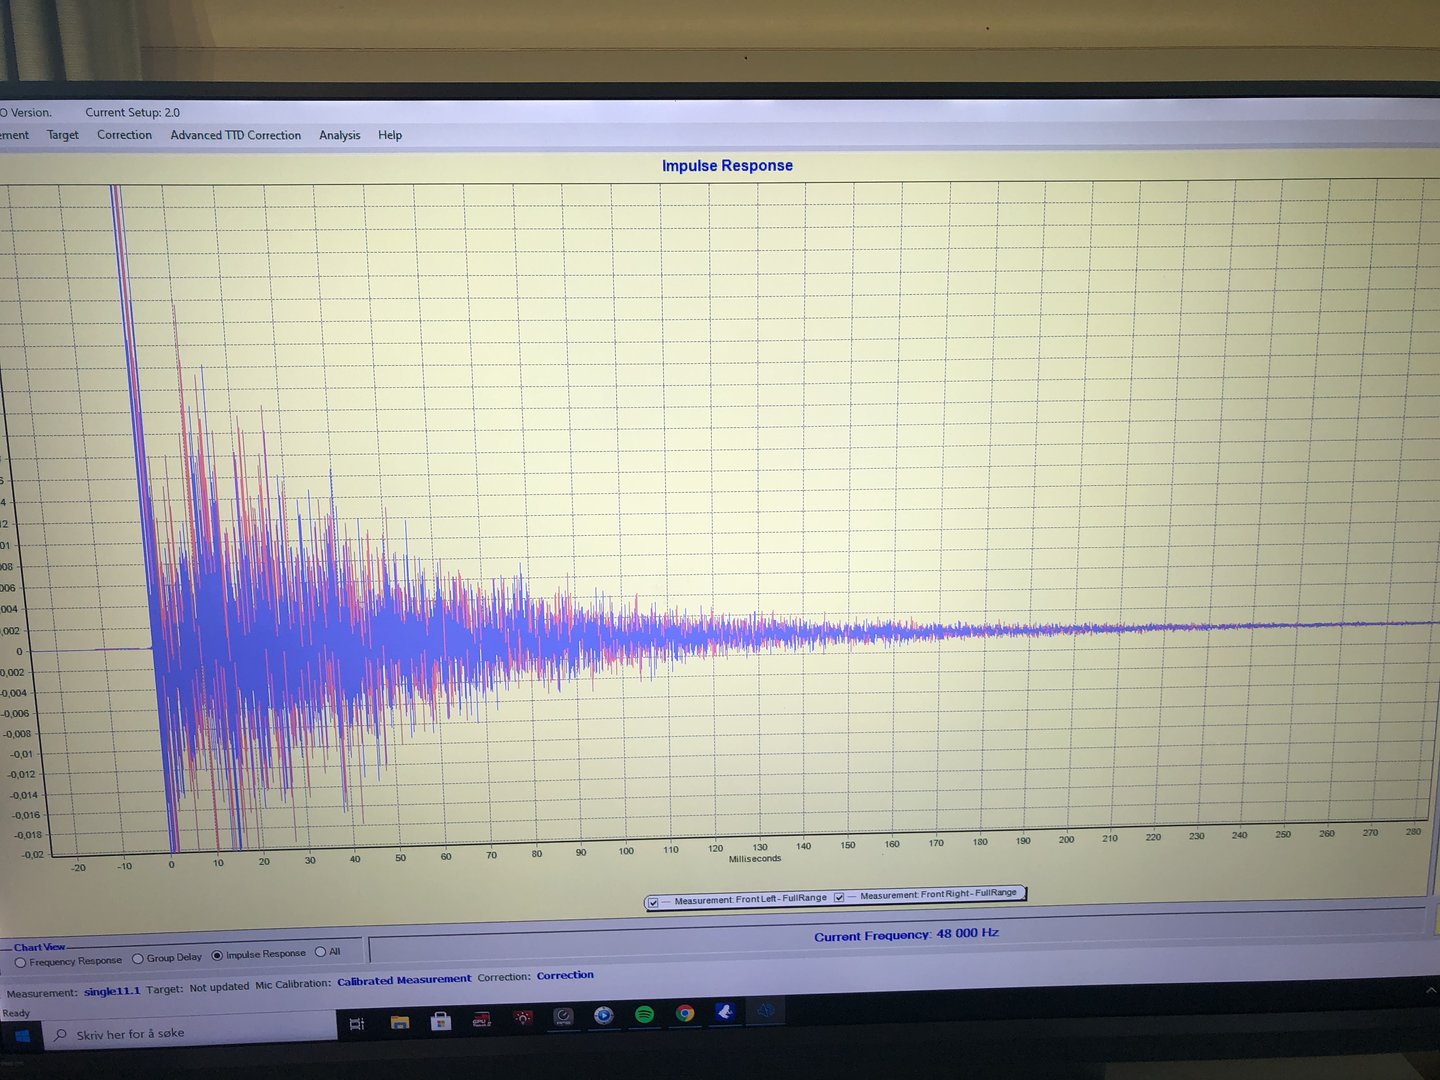Screen dimensions: 1440x1080
Task: Click the bold 'Correction' status value
Action: pyautogui.click(x=565, y=975)
